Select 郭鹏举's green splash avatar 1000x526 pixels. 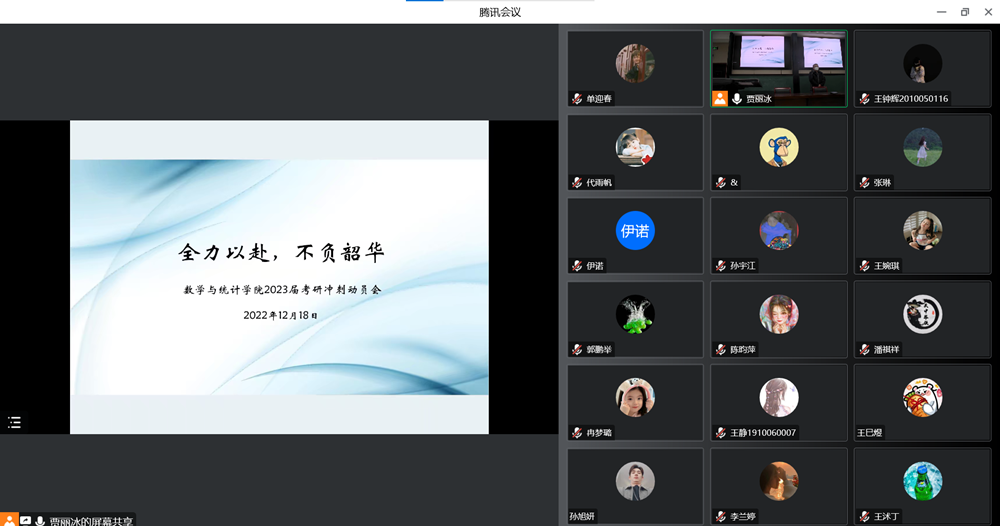tap(635, 314)
